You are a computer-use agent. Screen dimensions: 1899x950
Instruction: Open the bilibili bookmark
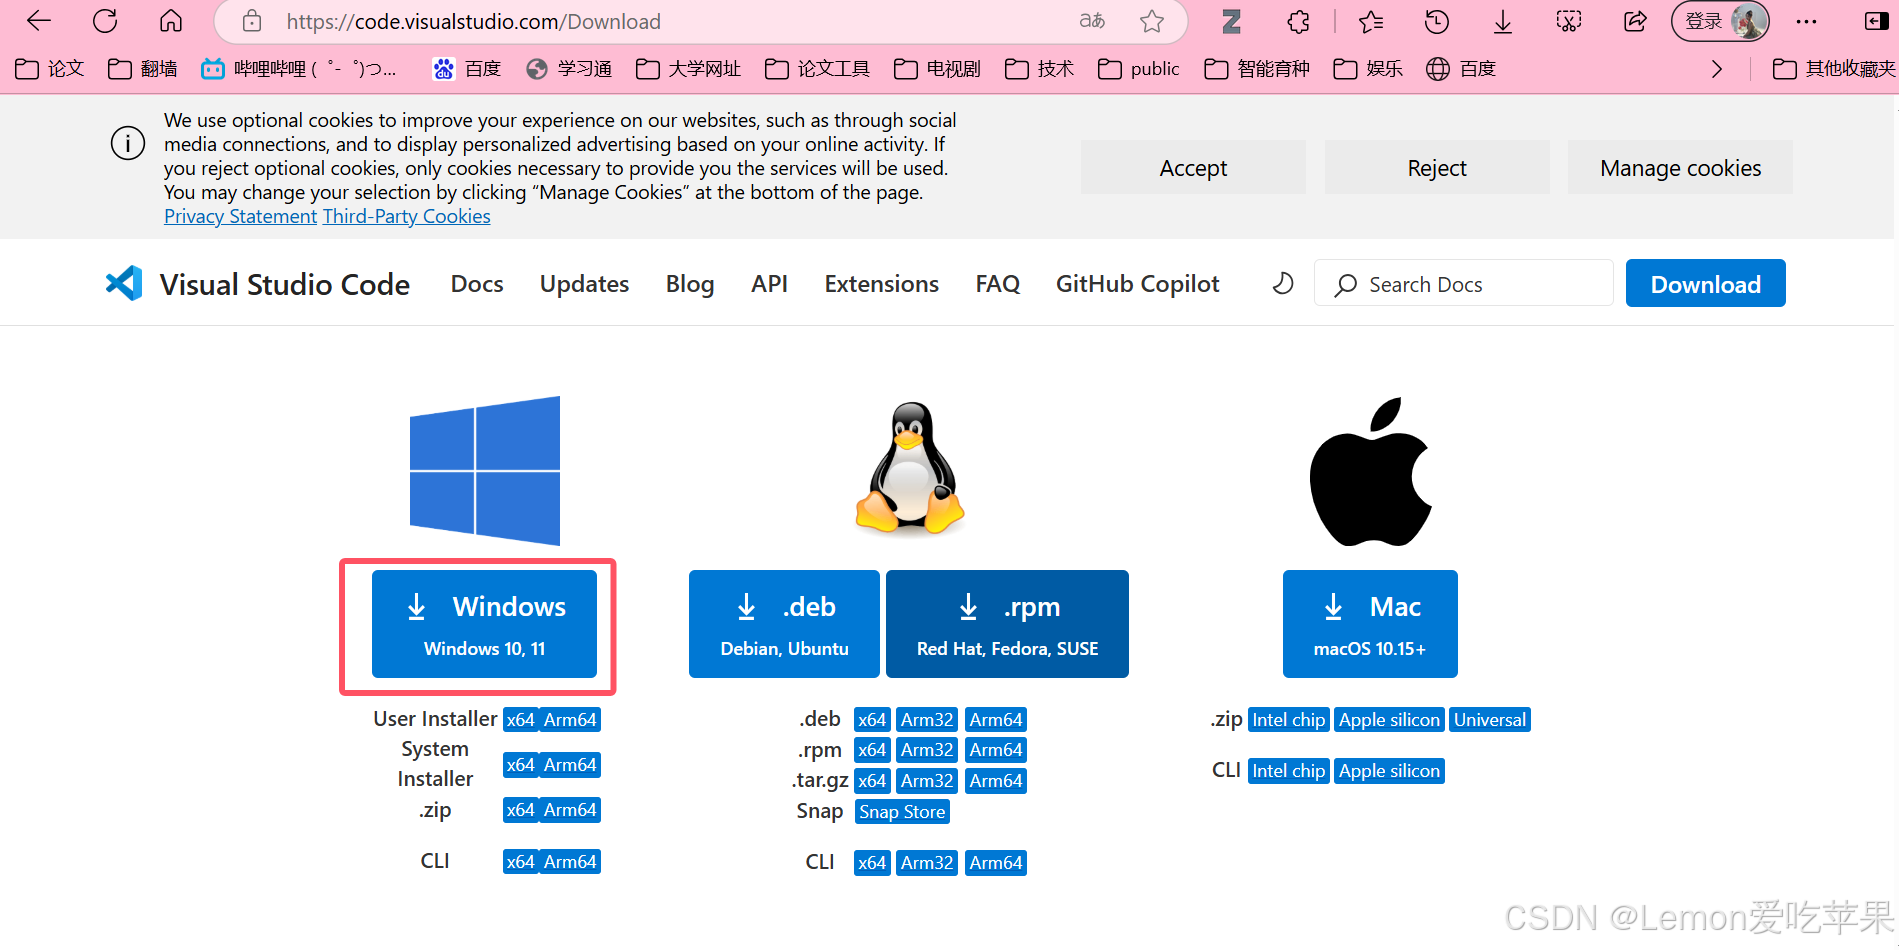(299, 68)
